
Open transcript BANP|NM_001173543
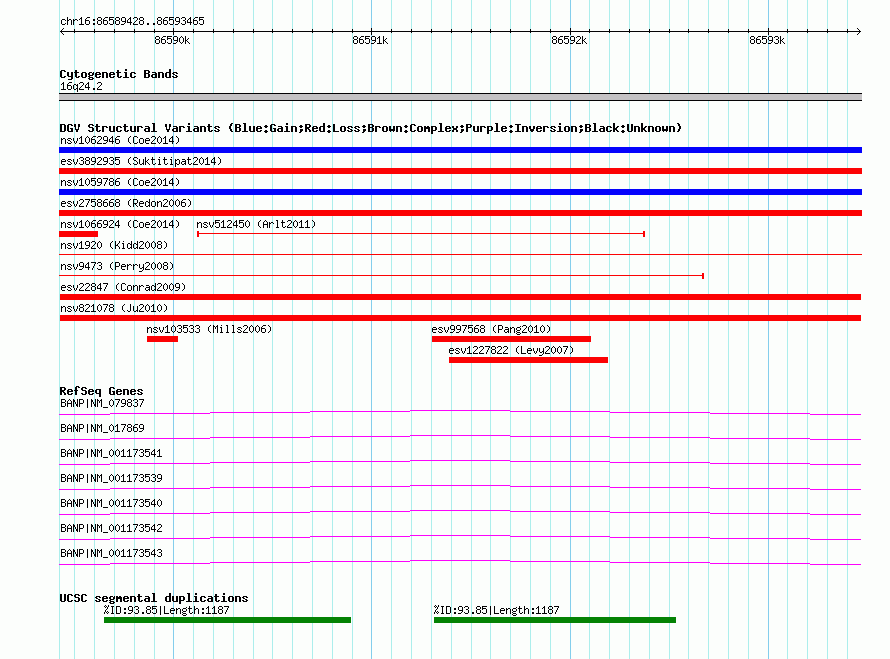click(x=111, y=553)
